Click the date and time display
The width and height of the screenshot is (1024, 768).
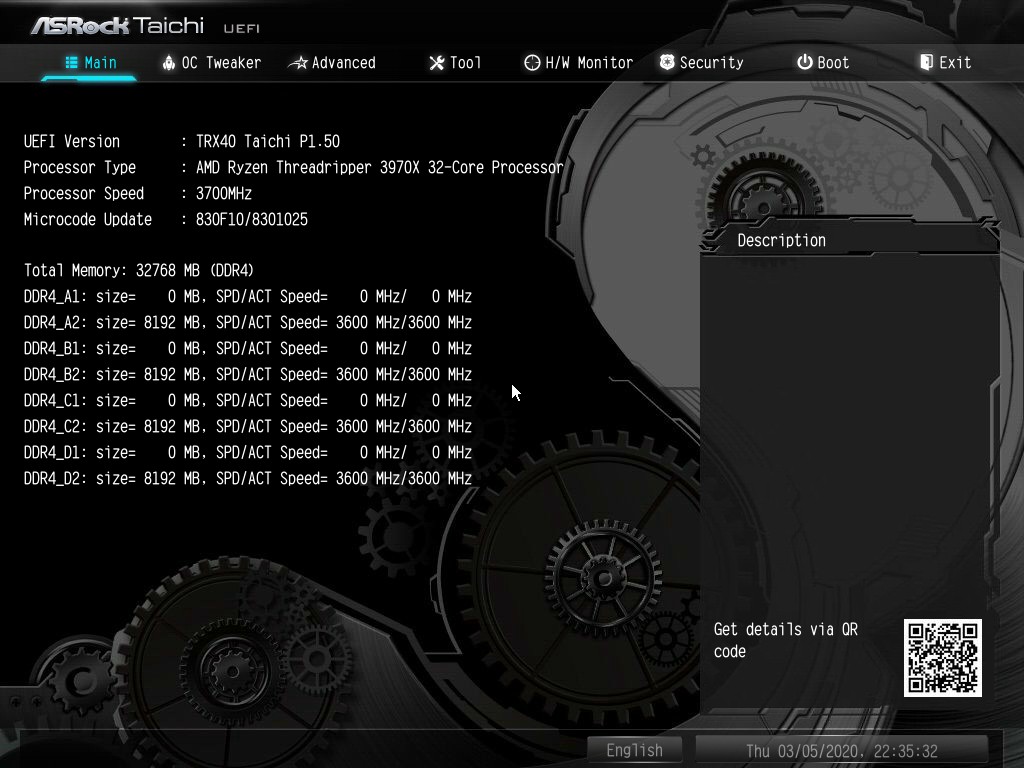841,750
